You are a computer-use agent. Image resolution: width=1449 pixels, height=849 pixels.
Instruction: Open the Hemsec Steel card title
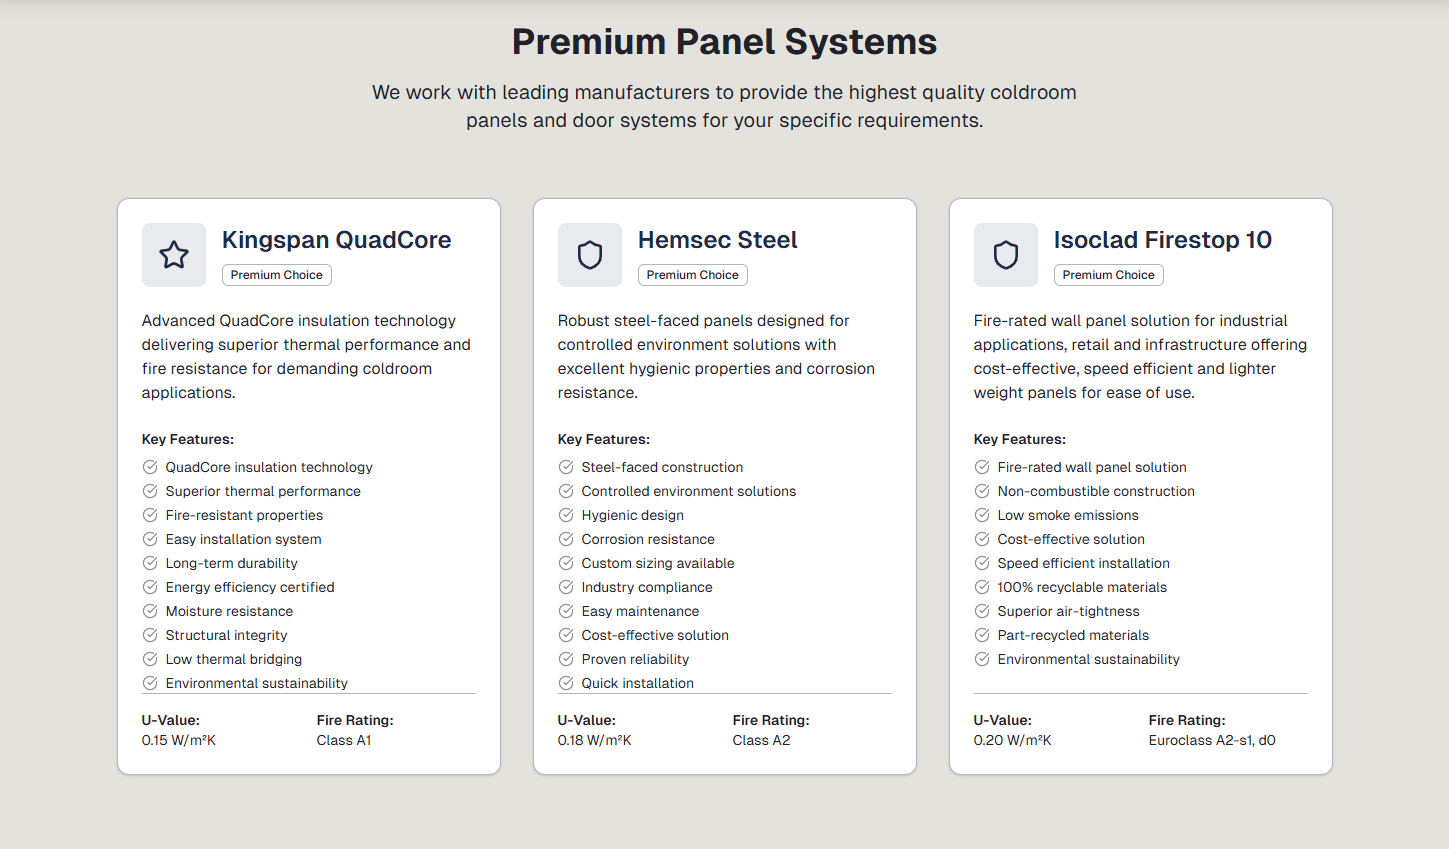click(x=717, y=240)
